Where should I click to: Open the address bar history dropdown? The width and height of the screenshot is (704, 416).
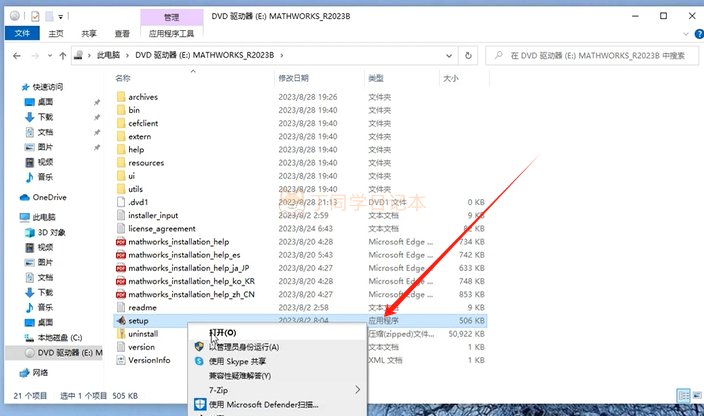(449, 56)
